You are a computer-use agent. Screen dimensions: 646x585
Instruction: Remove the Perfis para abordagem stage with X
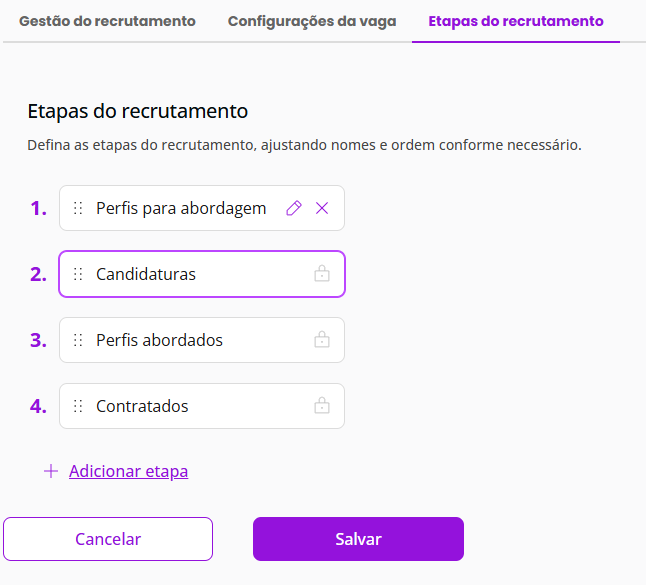(322, 208)
